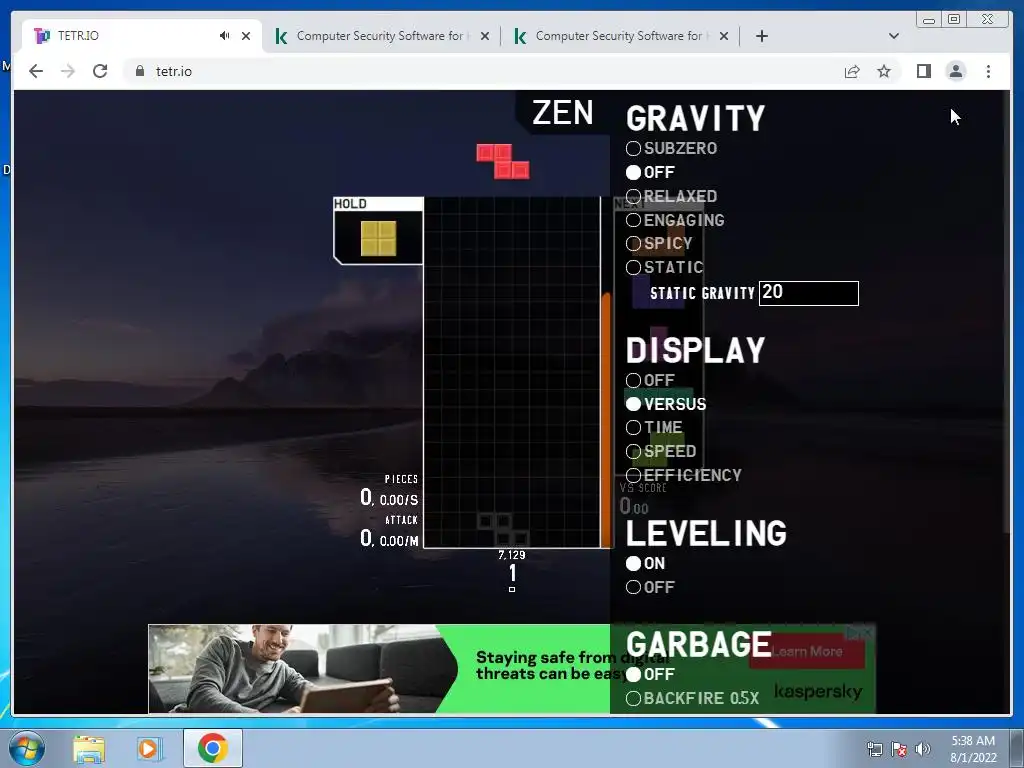Open the network tray icon
1024x768 pixels.
click(x=874, y=749)
